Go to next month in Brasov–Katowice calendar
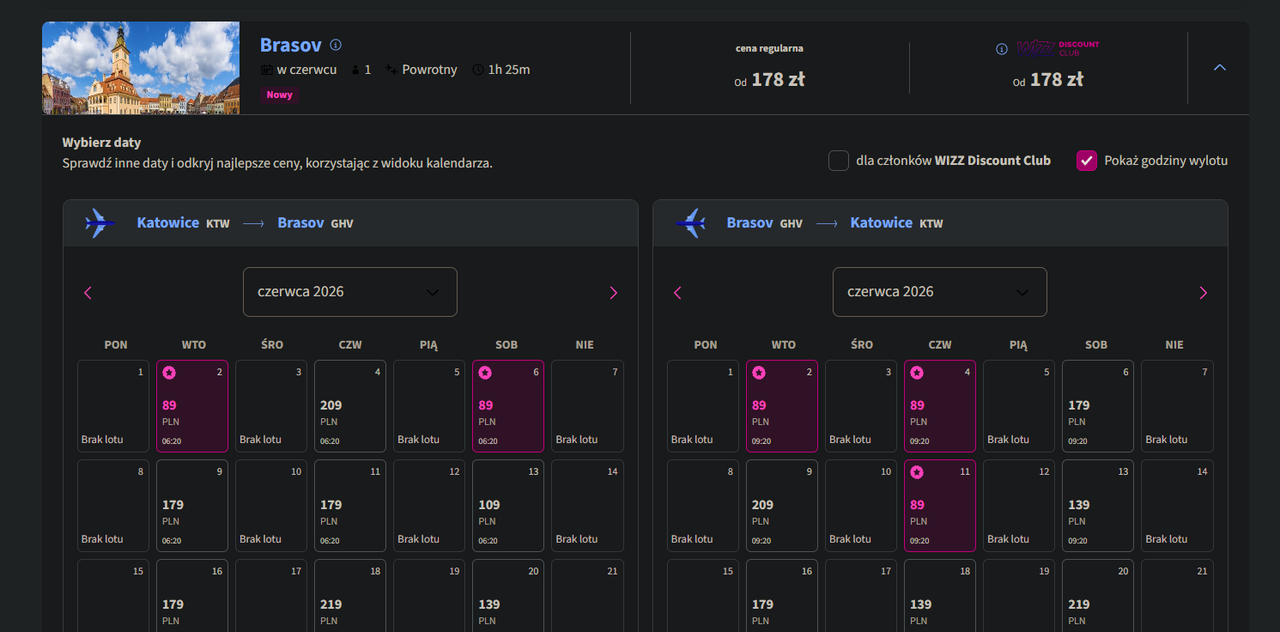 [1203, 293]
